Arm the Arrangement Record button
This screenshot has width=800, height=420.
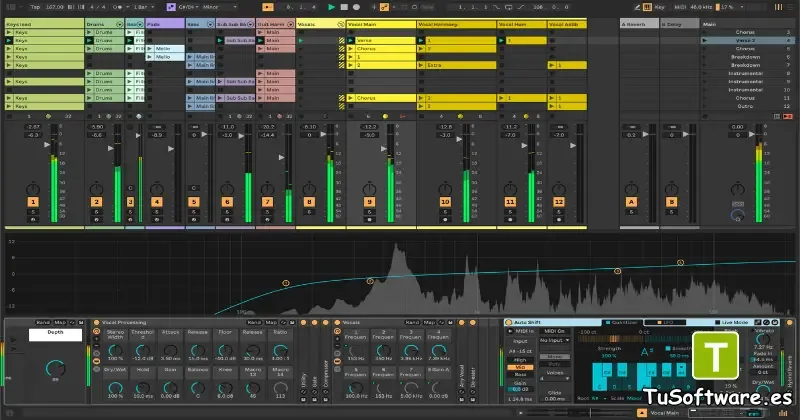(356, 7)
